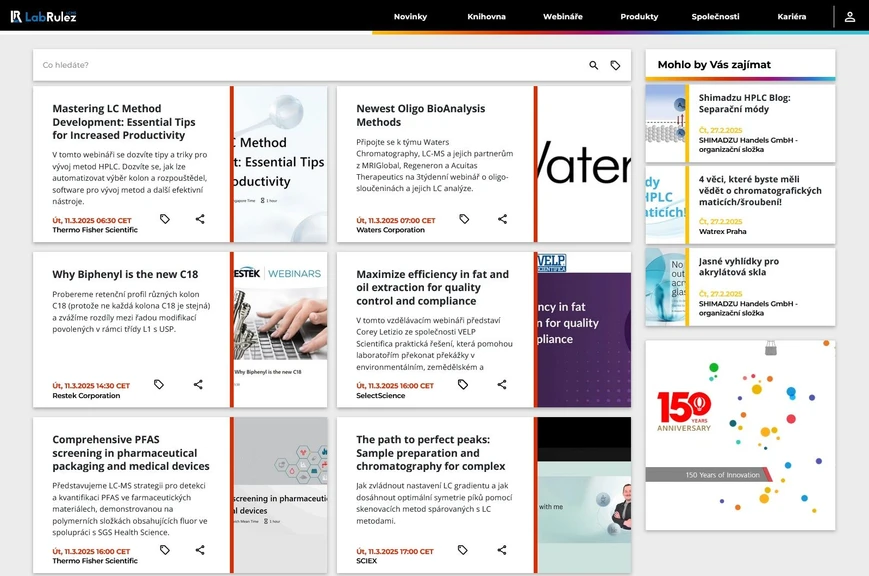Click into the Co hledáte search field
The height and width of the screenshot is (576, 869).
[x=300, y=65]
